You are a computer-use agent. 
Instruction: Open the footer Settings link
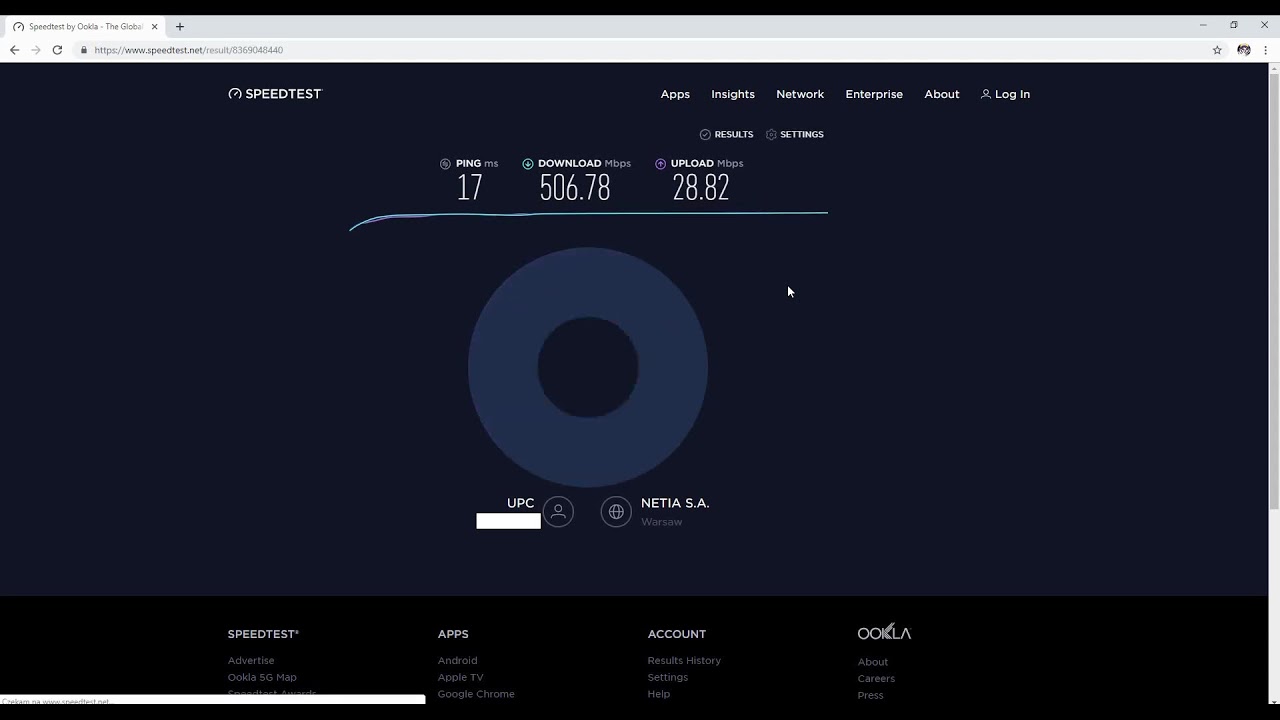(668, 677)
